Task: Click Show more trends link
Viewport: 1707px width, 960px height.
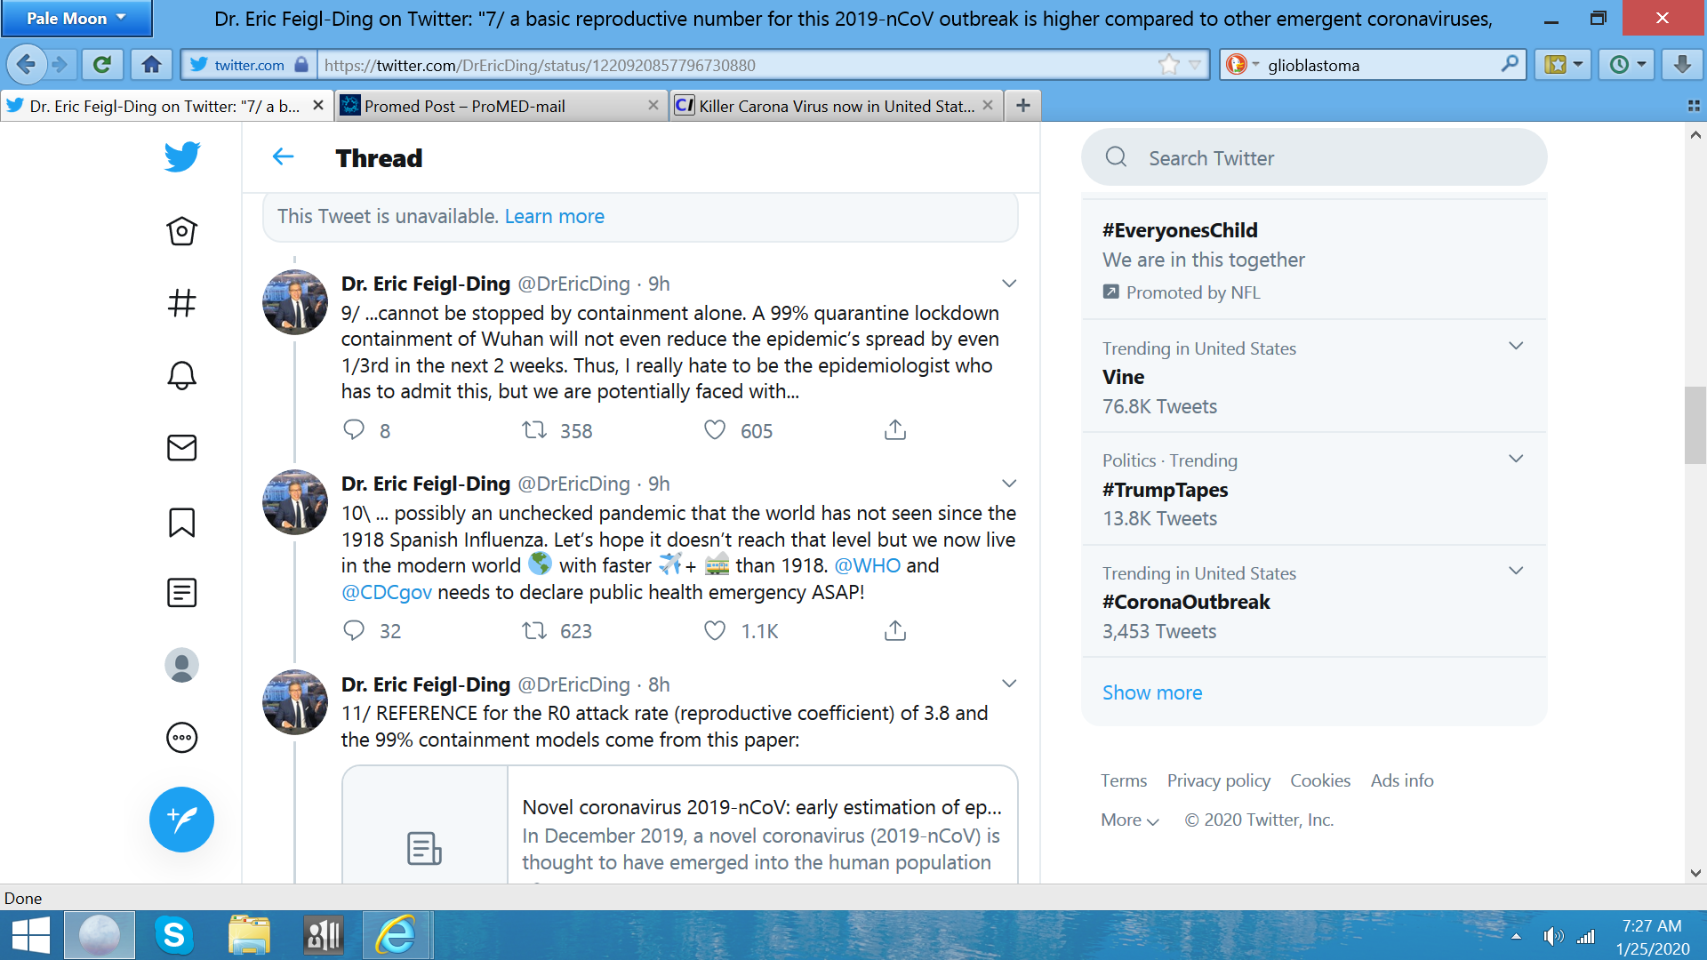Action: [x=1152, y=693]
